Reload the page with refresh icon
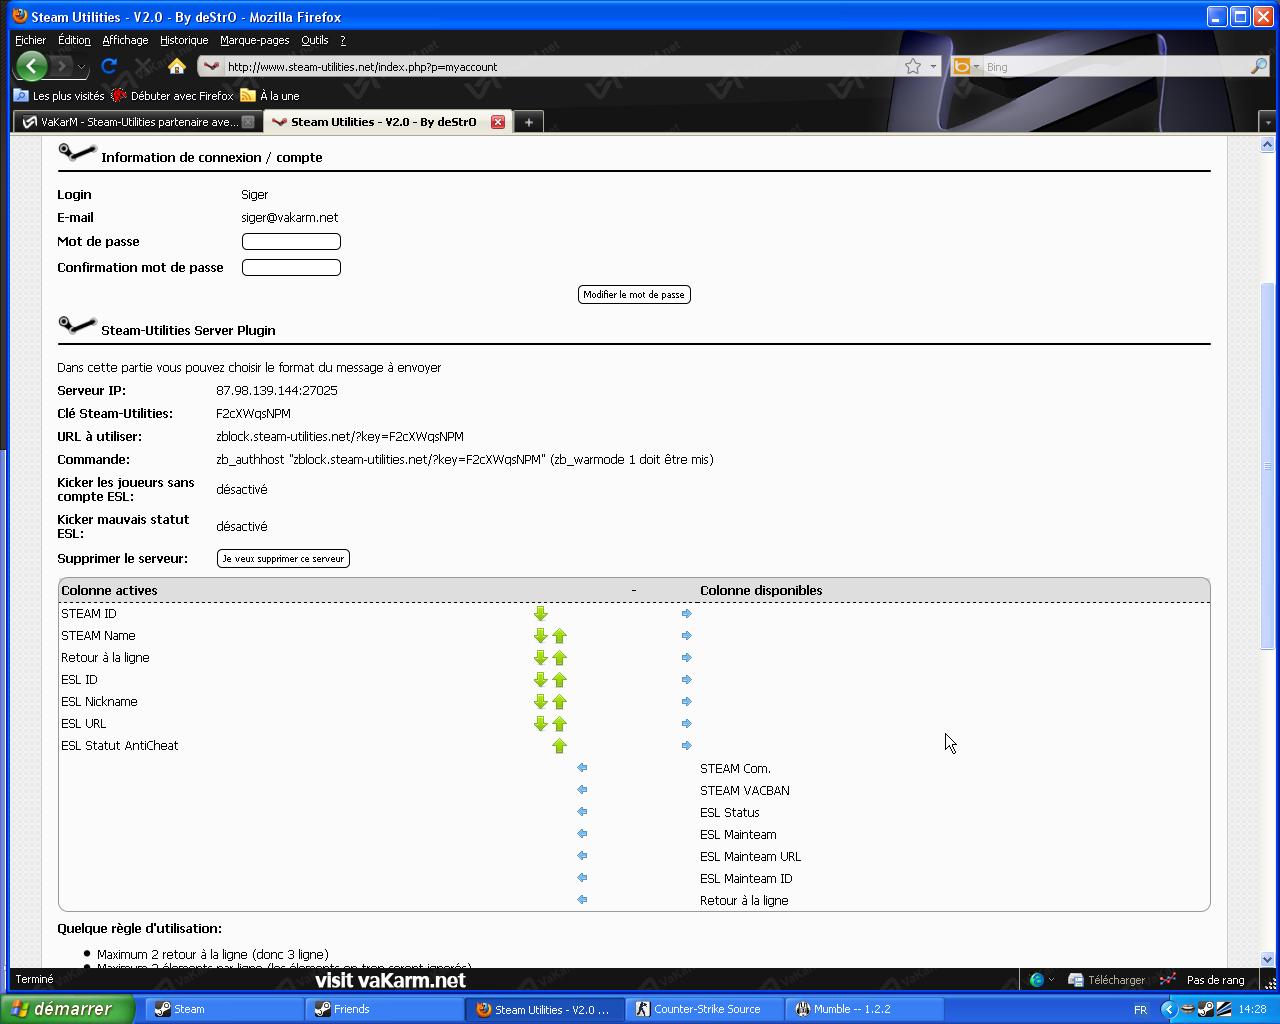This screenshot has height=1024, width=1280. point(109,67)
